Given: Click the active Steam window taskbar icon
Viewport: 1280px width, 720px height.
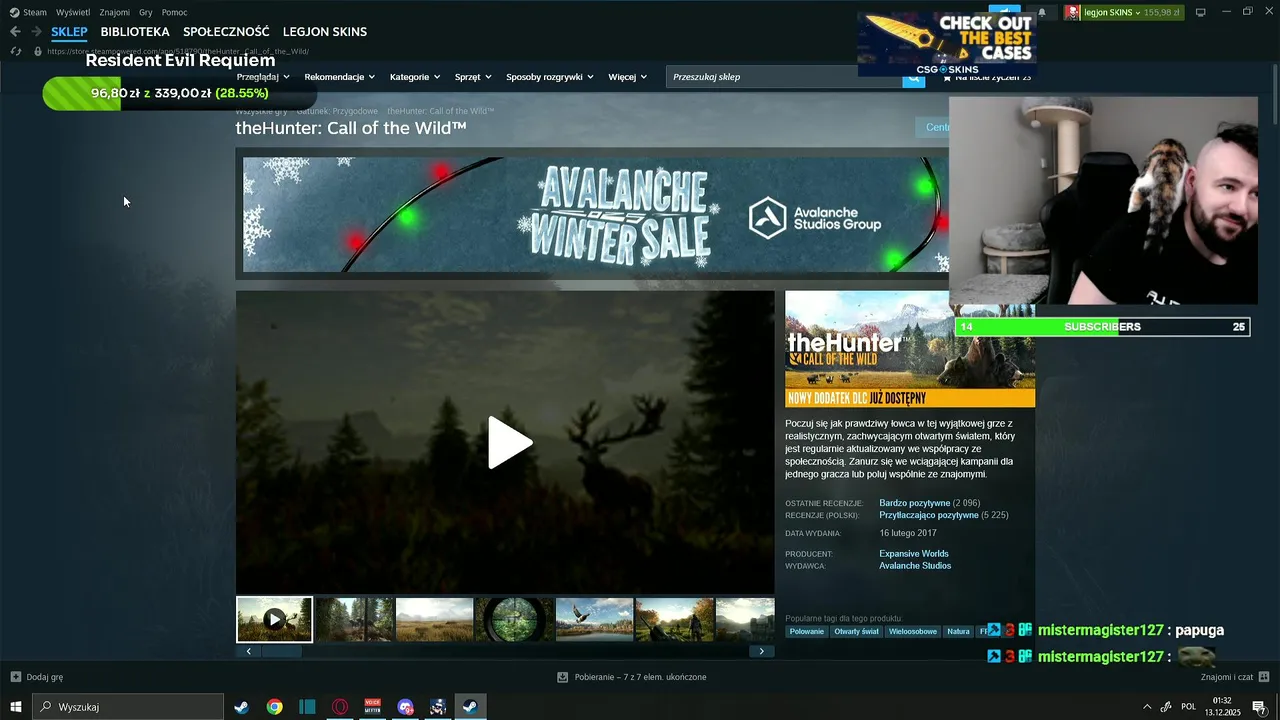Looking at the screenshot, I should click(x=469, y=707).
